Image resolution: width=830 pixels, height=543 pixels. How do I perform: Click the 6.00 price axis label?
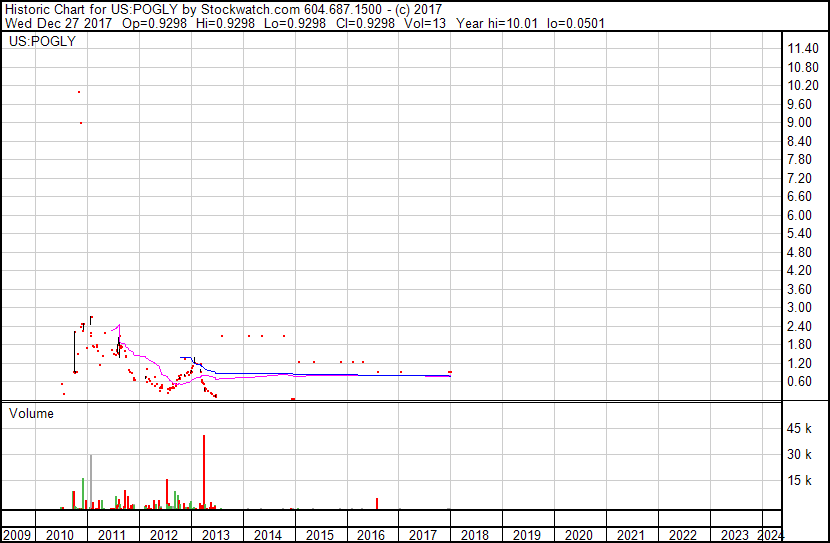(799, 215)
